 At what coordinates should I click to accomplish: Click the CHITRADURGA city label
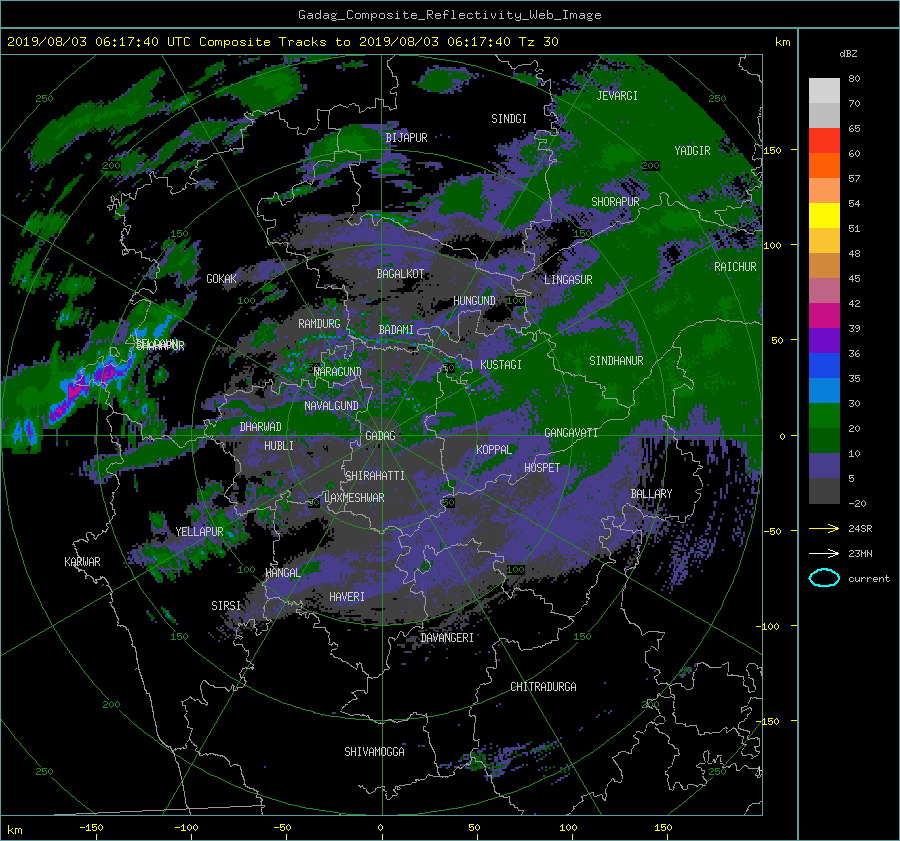543,687
